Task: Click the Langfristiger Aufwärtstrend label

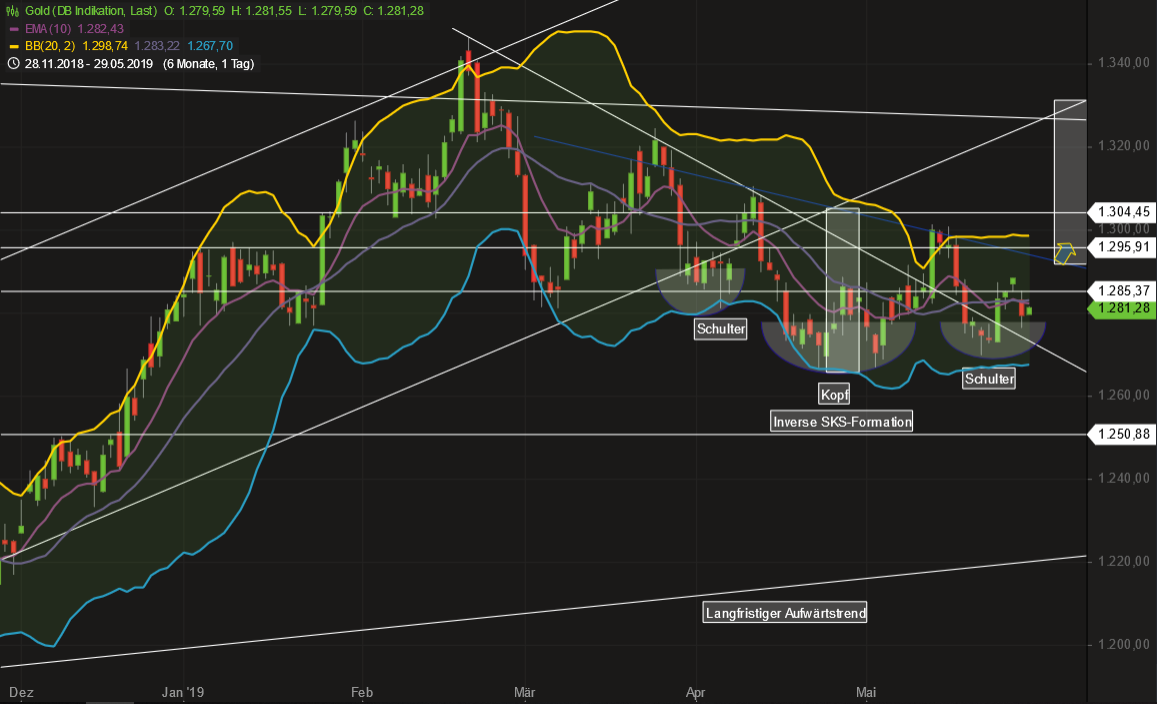Action: point(785,613)
